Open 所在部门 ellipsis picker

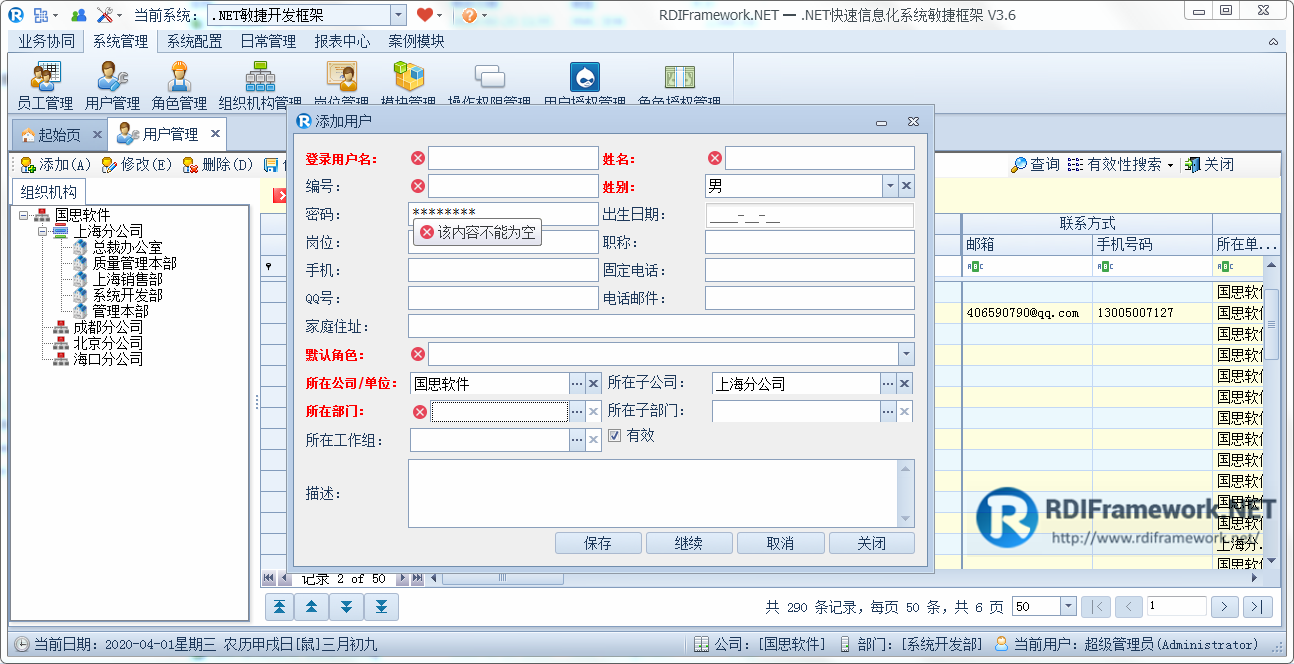(x=577, y=412)
